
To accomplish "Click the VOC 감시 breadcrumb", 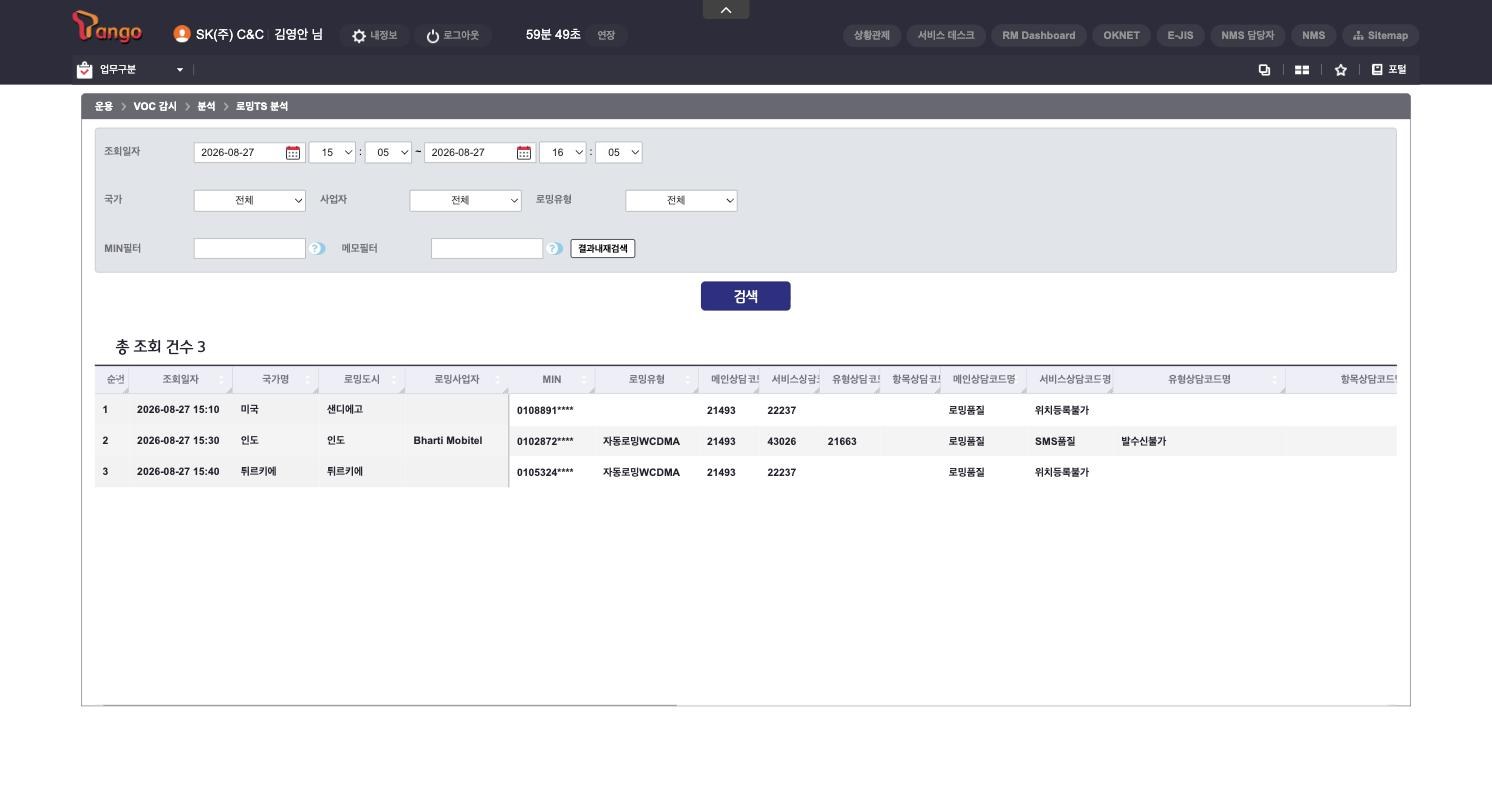I will pyautogui.click(x=155, y=106).
